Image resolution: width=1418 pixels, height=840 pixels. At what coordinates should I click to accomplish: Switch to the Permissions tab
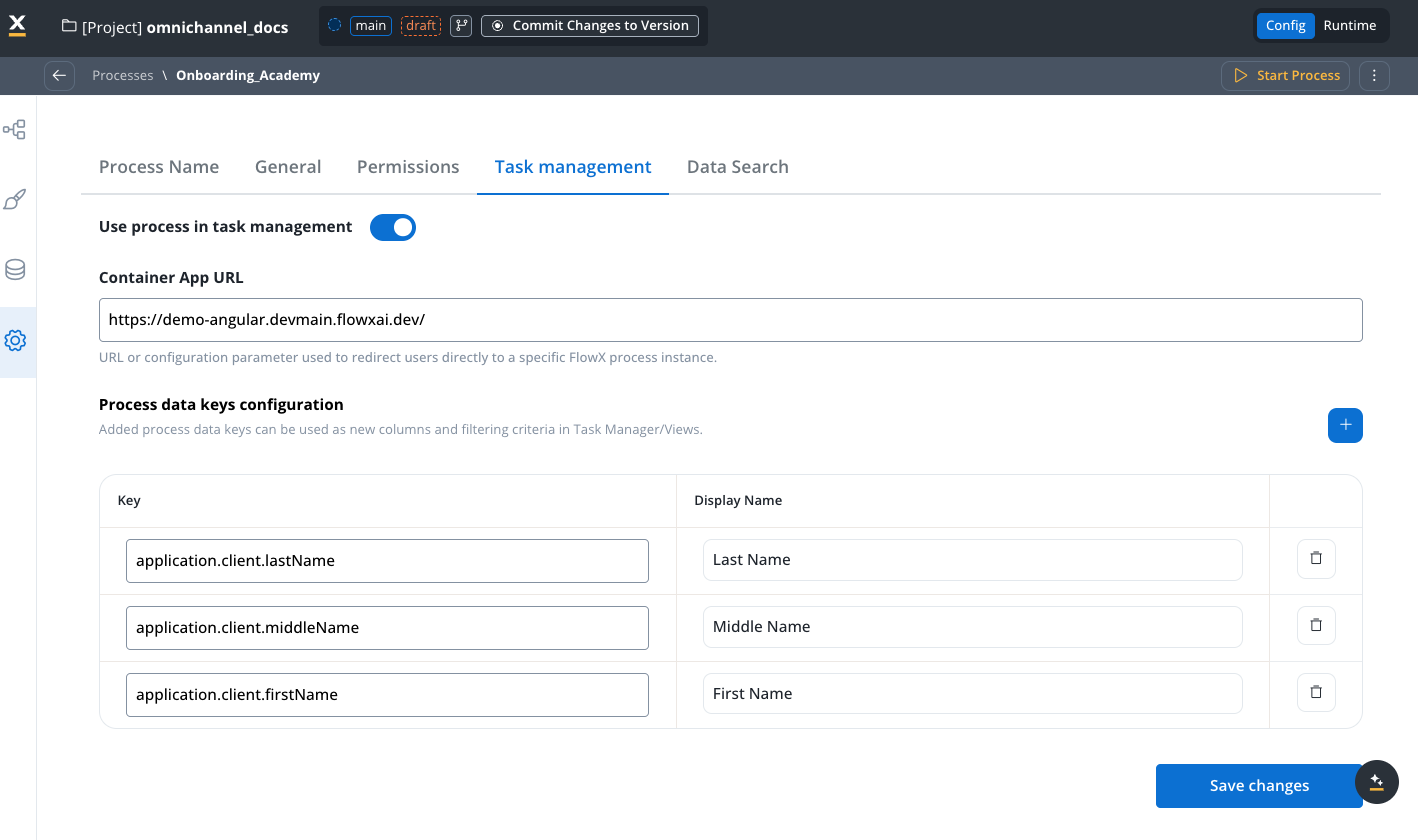click(407, 166)
